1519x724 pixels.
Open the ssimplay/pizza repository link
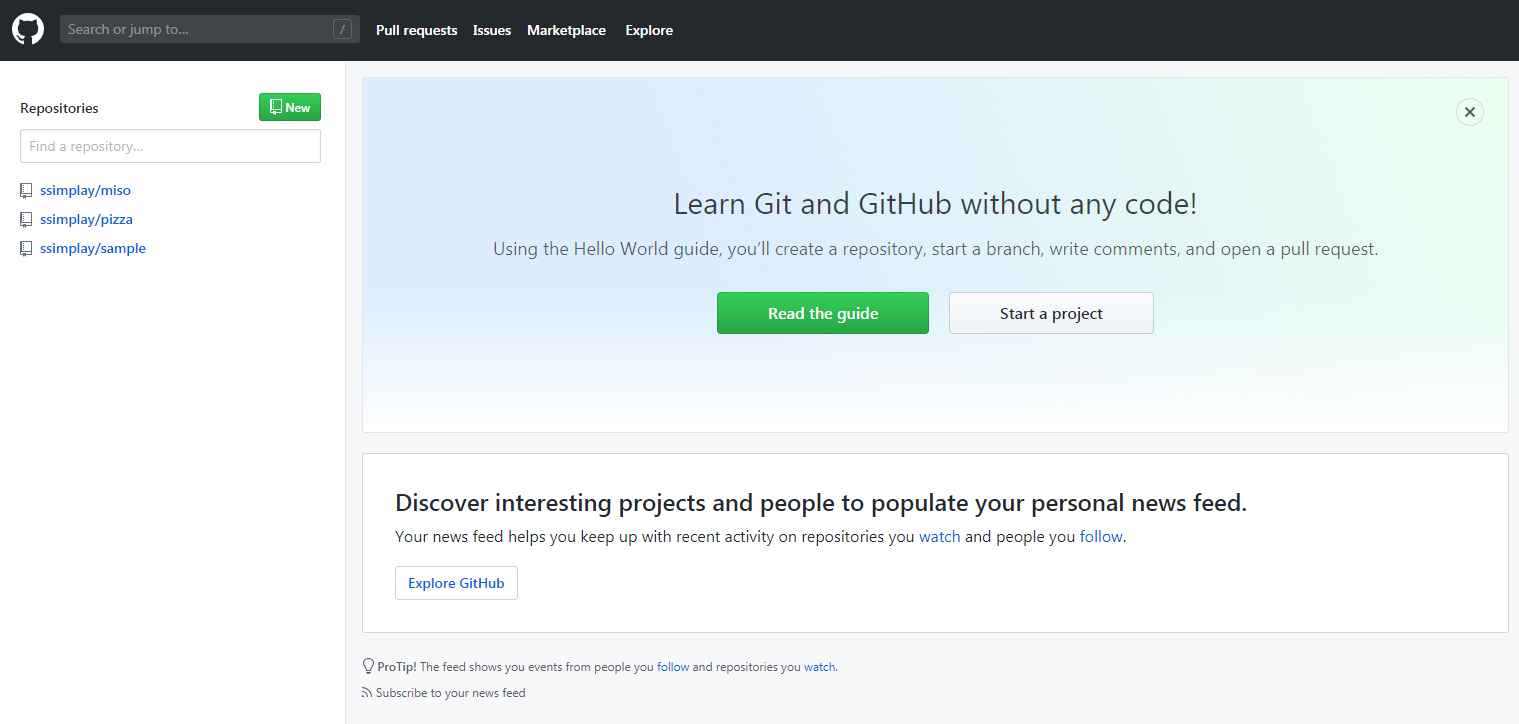pyautogui.click(x=86, y=219)
